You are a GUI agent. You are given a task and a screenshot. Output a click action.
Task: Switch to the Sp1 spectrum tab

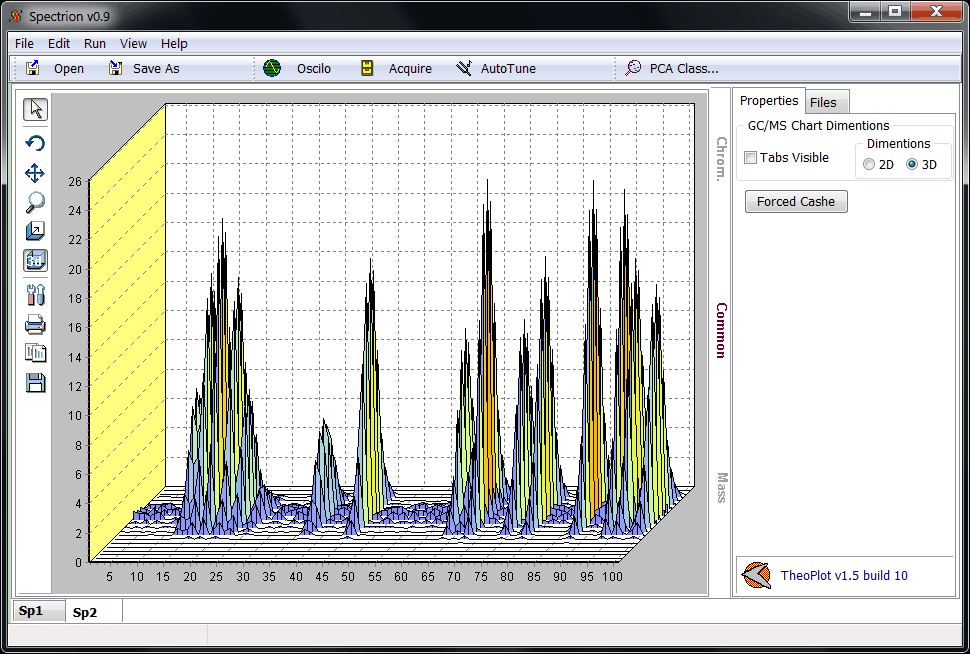[x=31, y=611]
